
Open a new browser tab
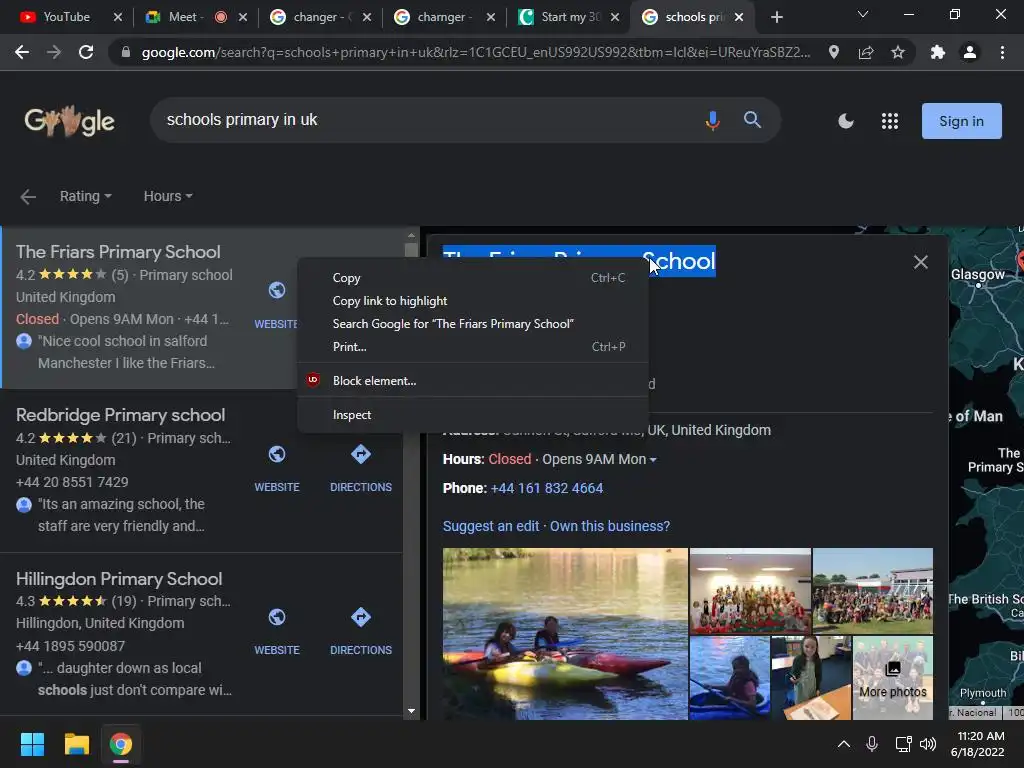coord(776,17)
